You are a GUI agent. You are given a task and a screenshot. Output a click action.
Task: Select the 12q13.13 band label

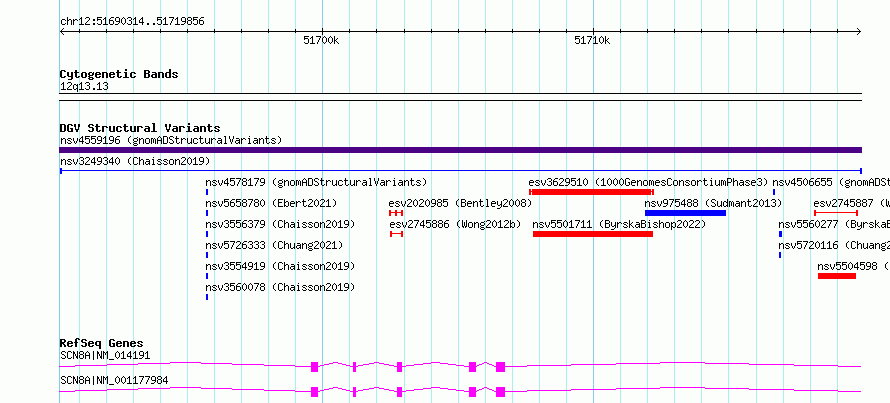[x=84, y=87]
